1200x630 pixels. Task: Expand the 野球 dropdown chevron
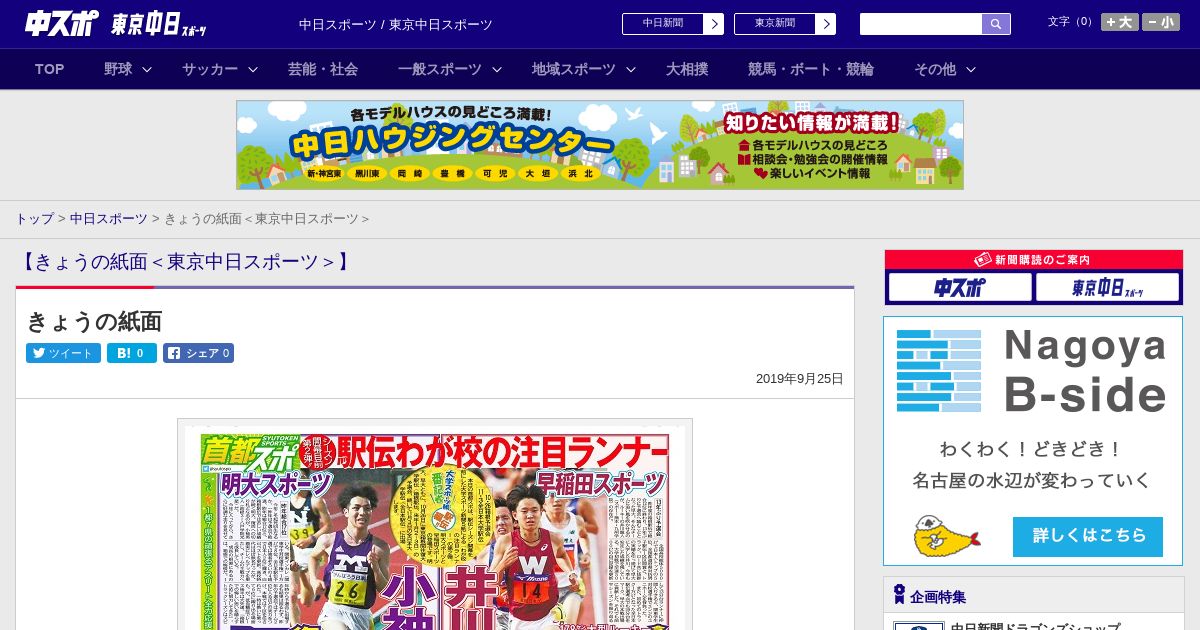click(147, 69)
